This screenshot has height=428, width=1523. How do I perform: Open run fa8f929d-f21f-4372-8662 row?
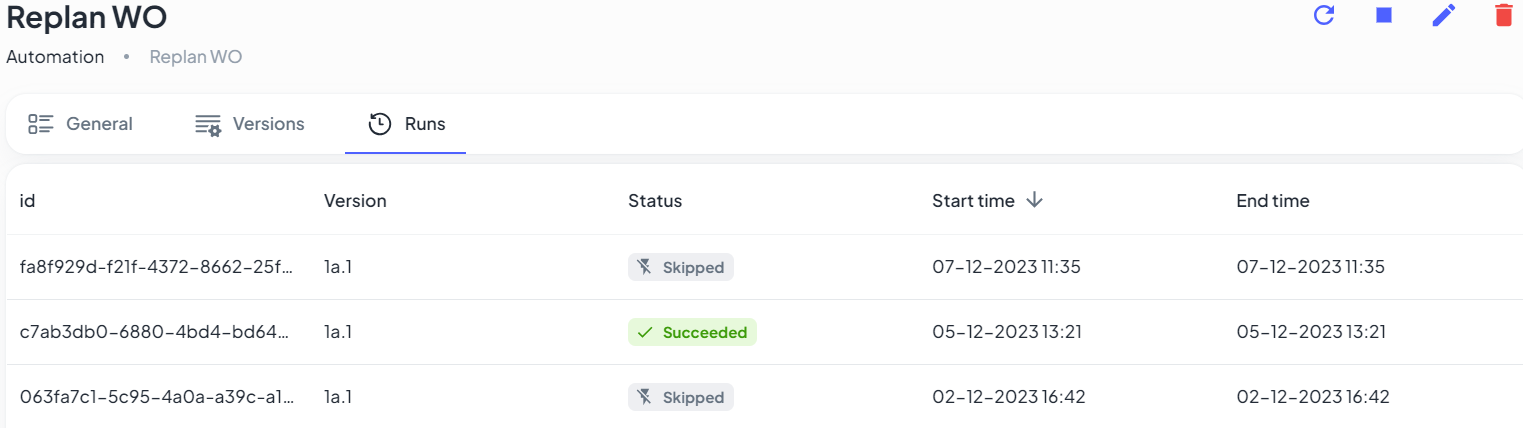click(156, 267)
